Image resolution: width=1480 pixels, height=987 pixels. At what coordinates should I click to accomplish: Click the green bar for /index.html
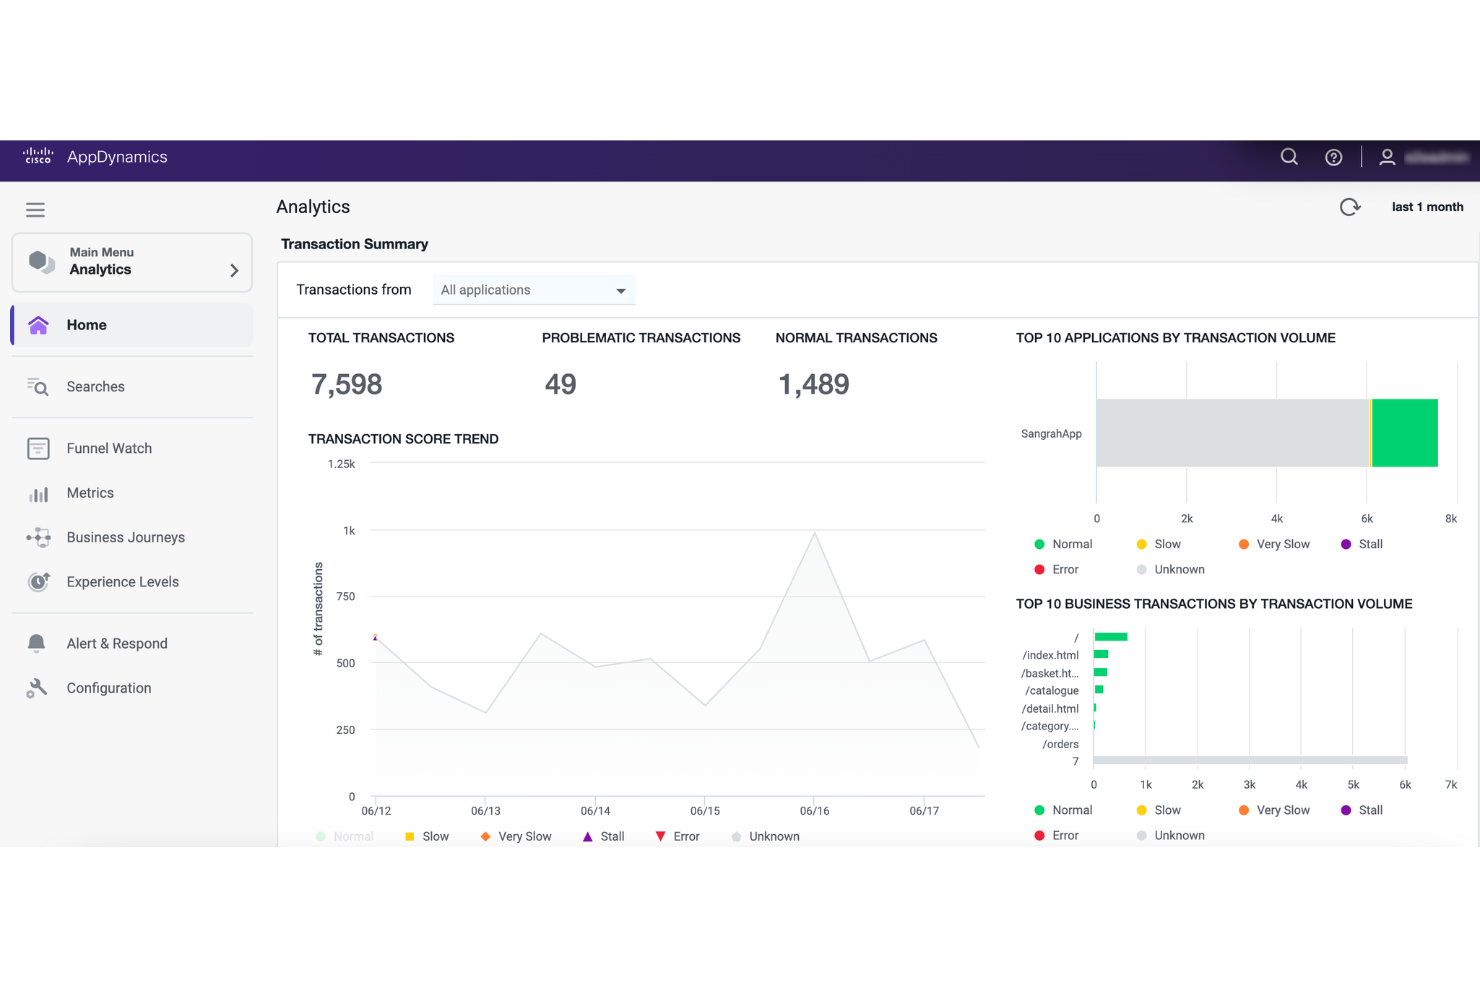(1101, 654)
